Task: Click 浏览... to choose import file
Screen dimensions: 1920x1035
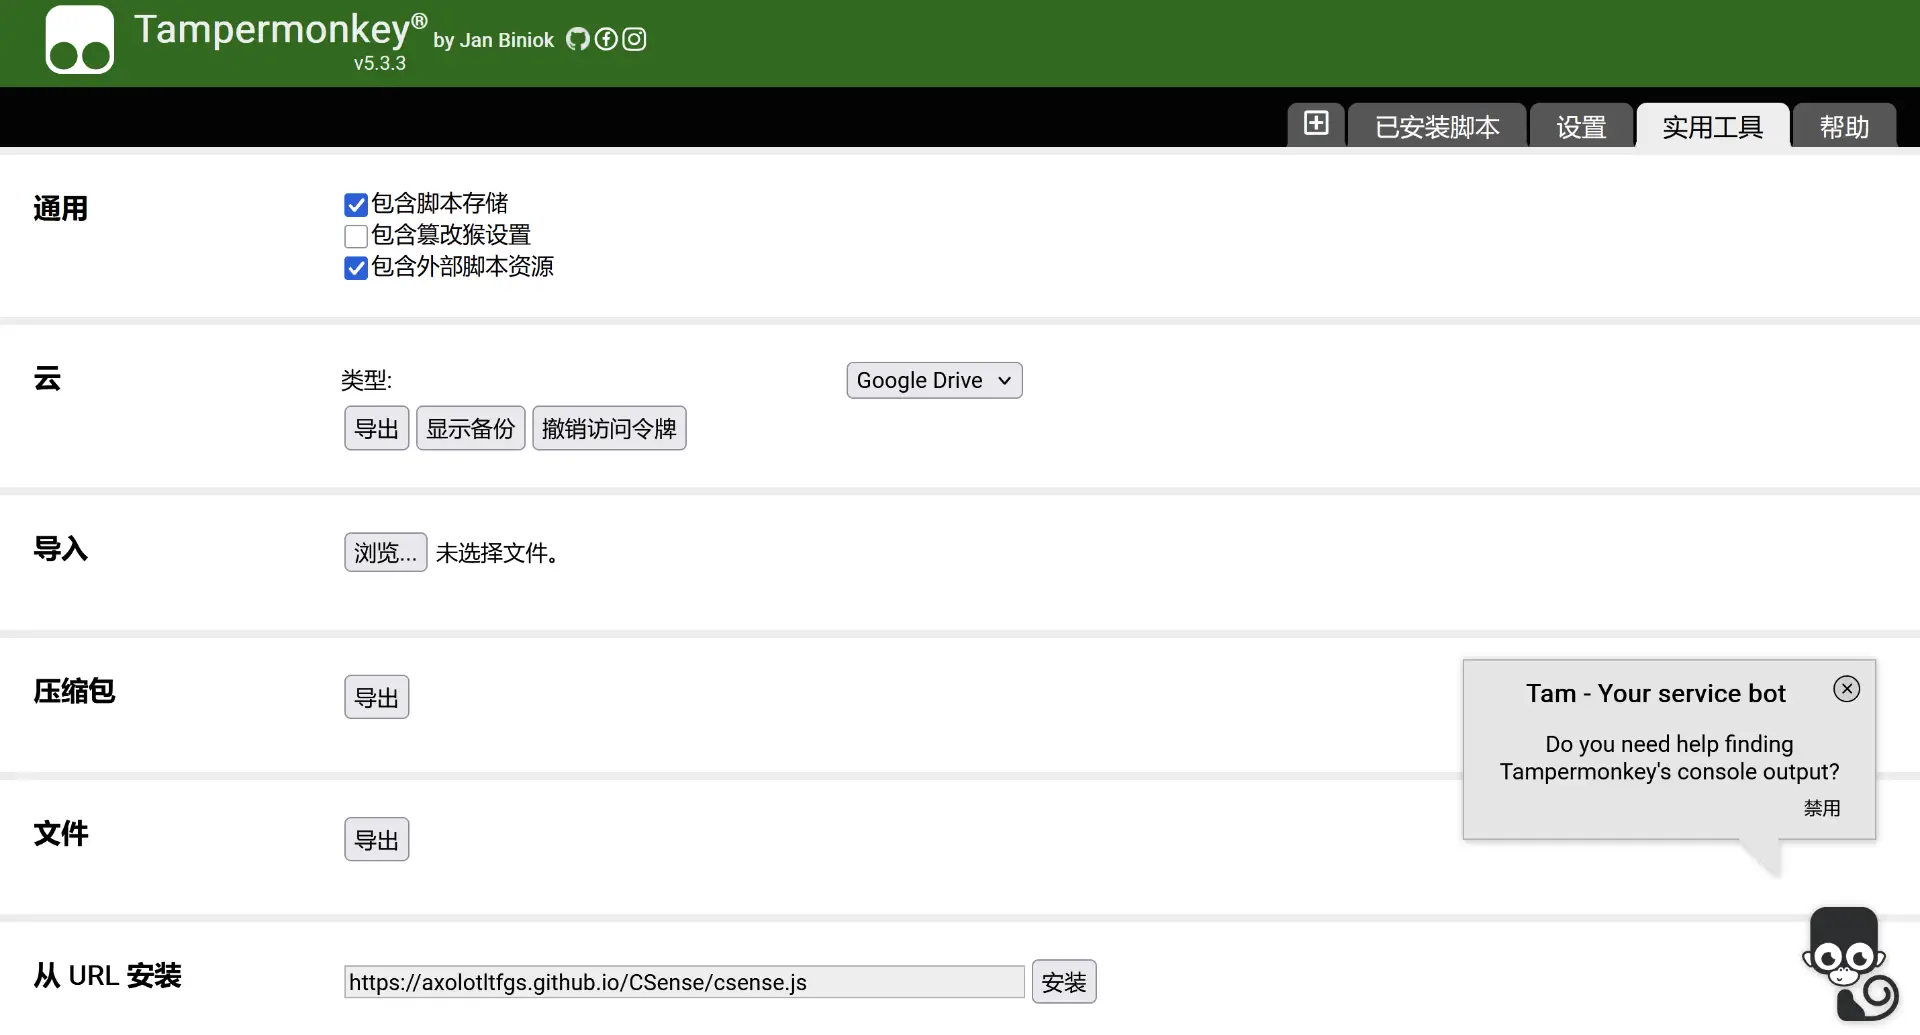Action: click(386, 552)
